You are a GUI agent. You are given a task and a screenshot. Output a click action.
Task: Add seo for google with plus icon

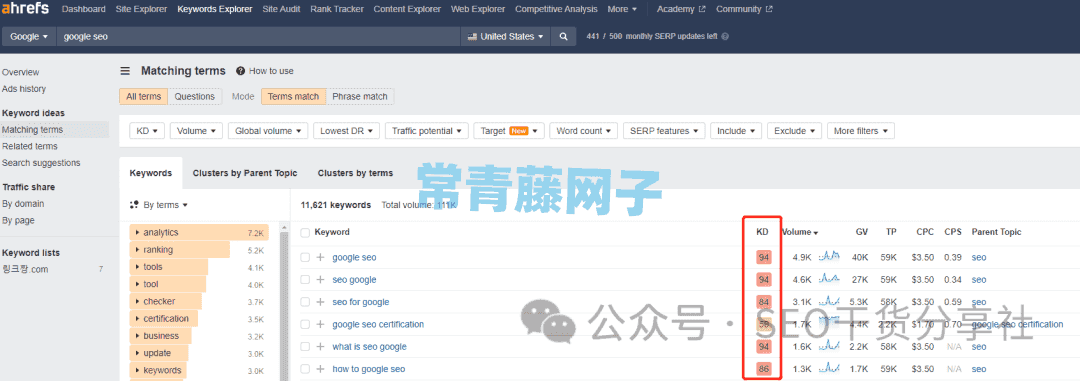[x=320, y=302]
